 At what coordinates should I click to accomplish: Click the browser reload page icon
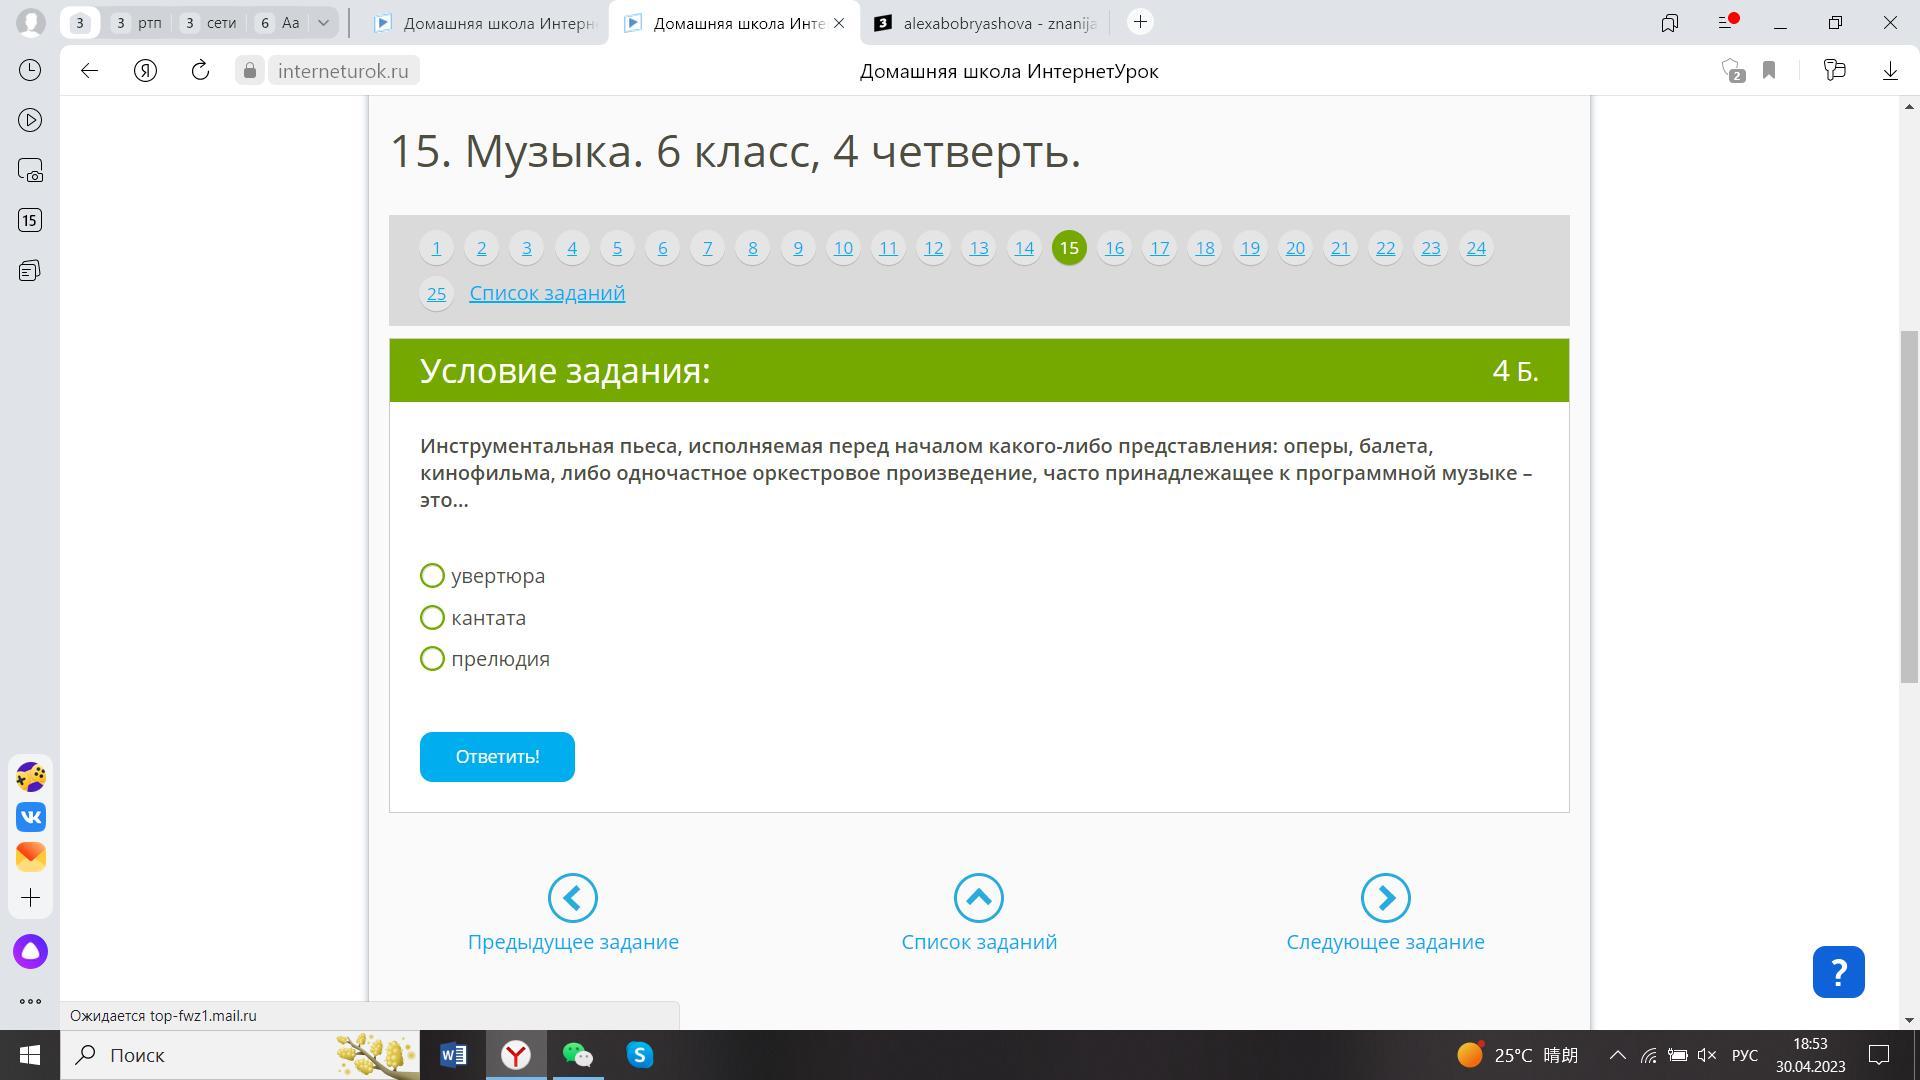[x=200, y=70]
